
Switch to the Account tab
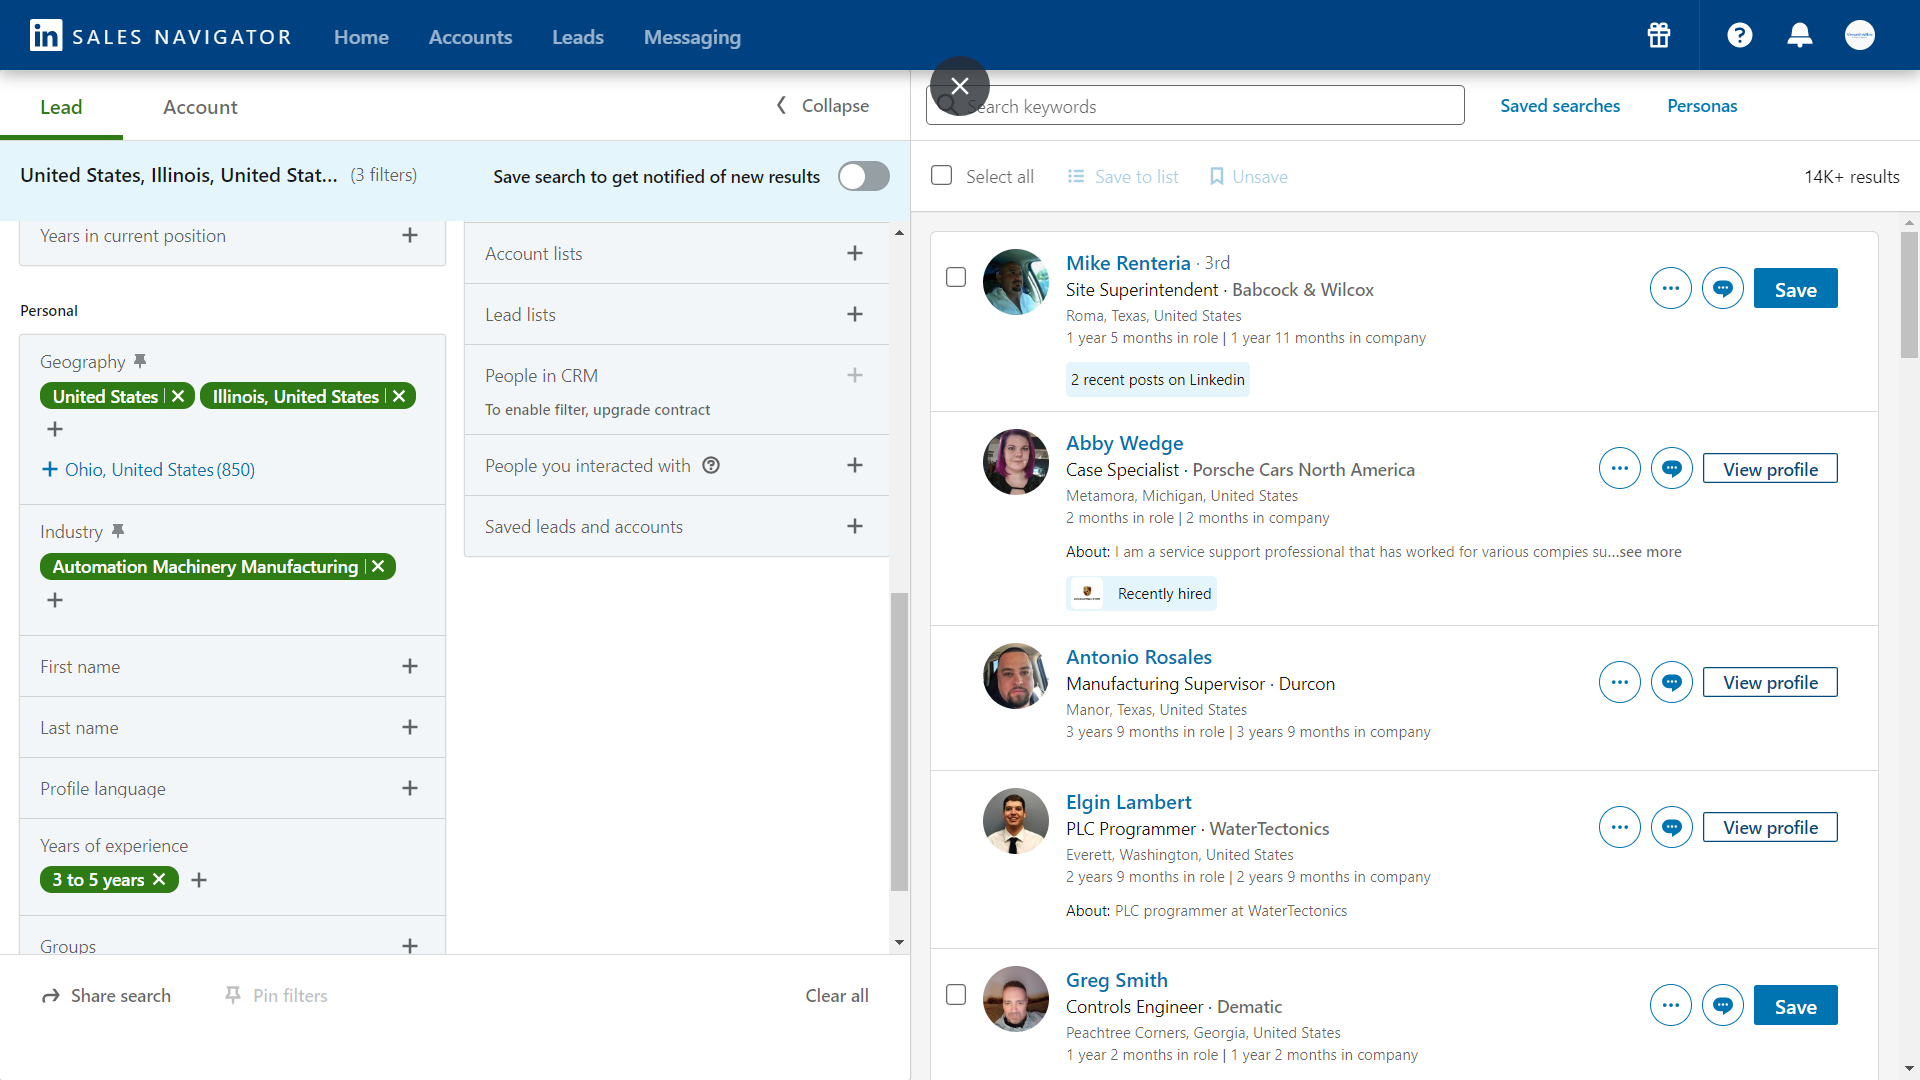pos(200,107)
